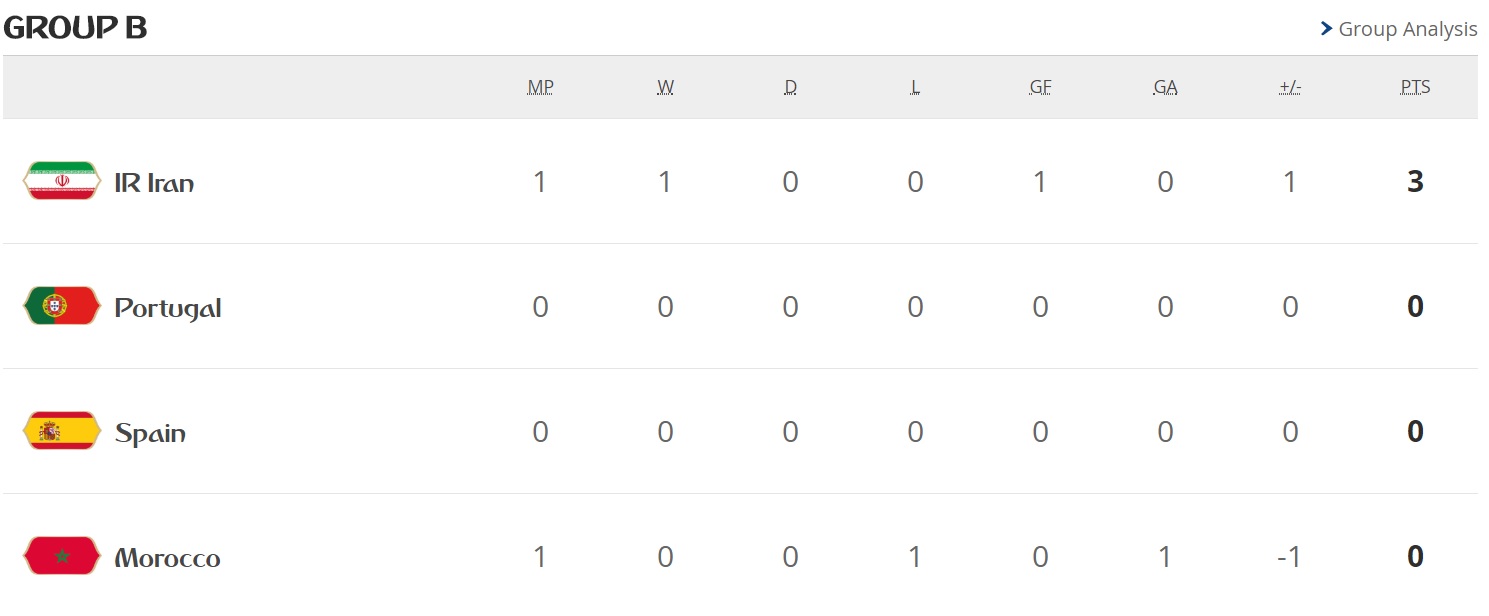Open the Spain team name

[x=150, y=433]
